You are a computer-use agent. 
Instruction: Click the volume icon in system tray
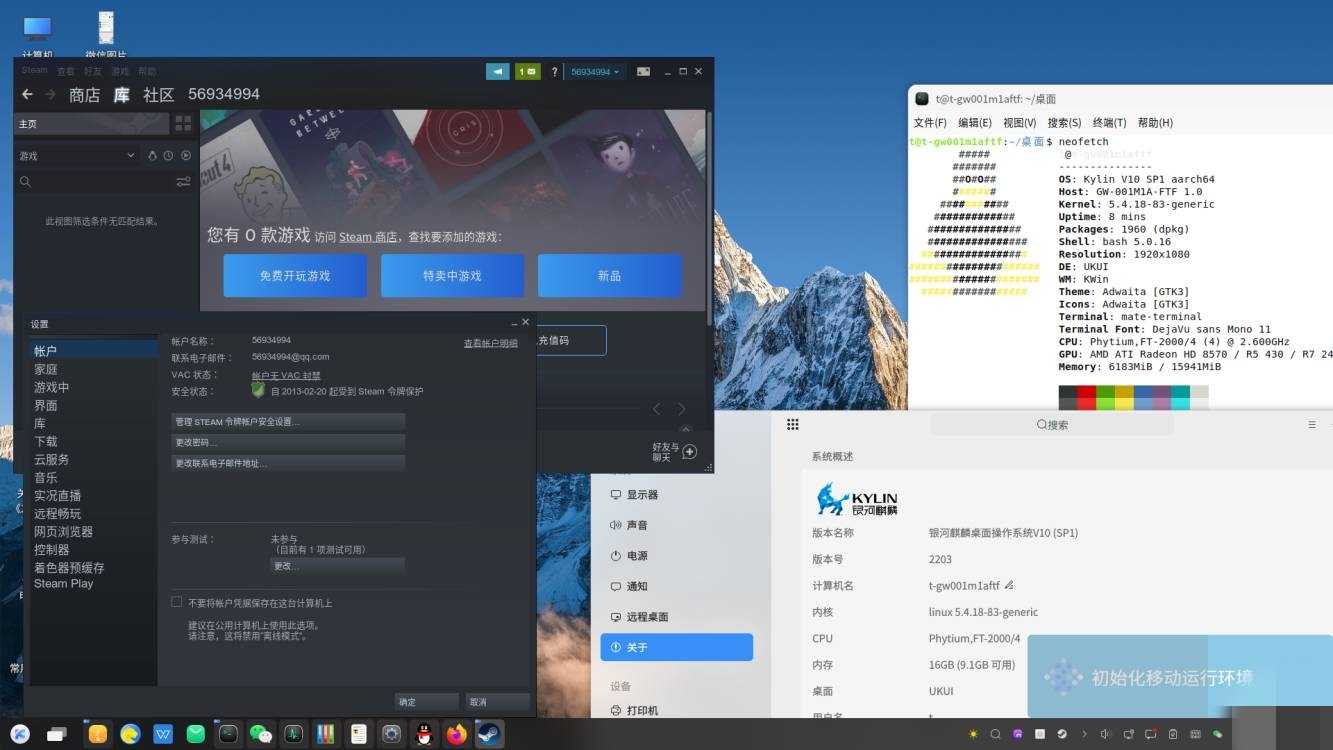[1106, 734]
